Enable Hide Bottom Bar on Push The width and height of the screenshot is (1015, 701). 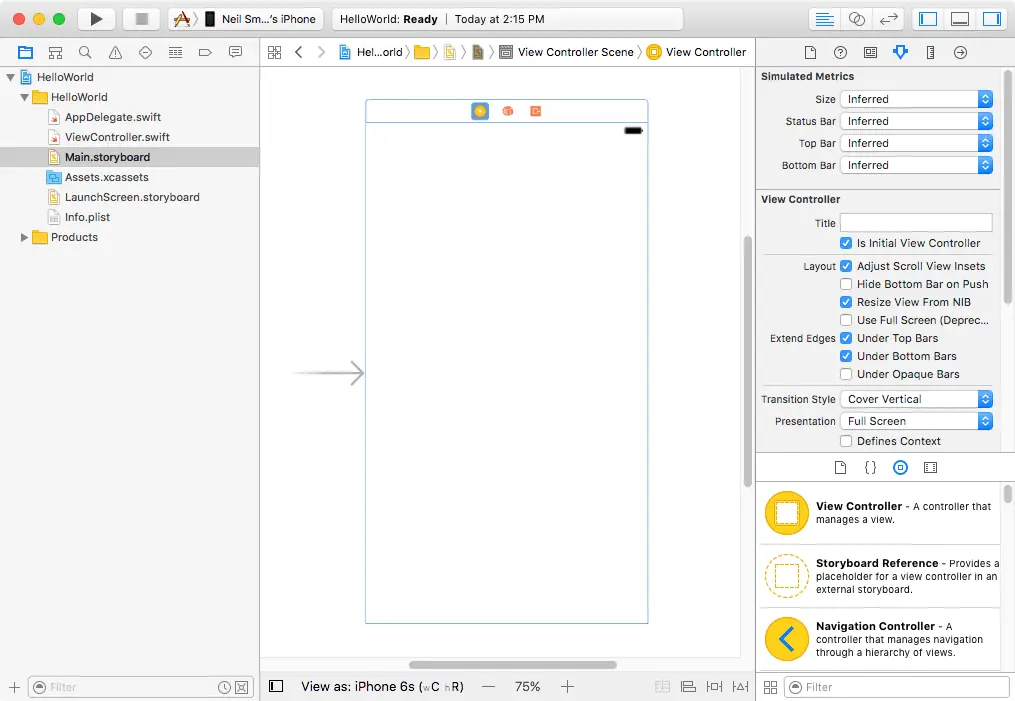point(846,284)
